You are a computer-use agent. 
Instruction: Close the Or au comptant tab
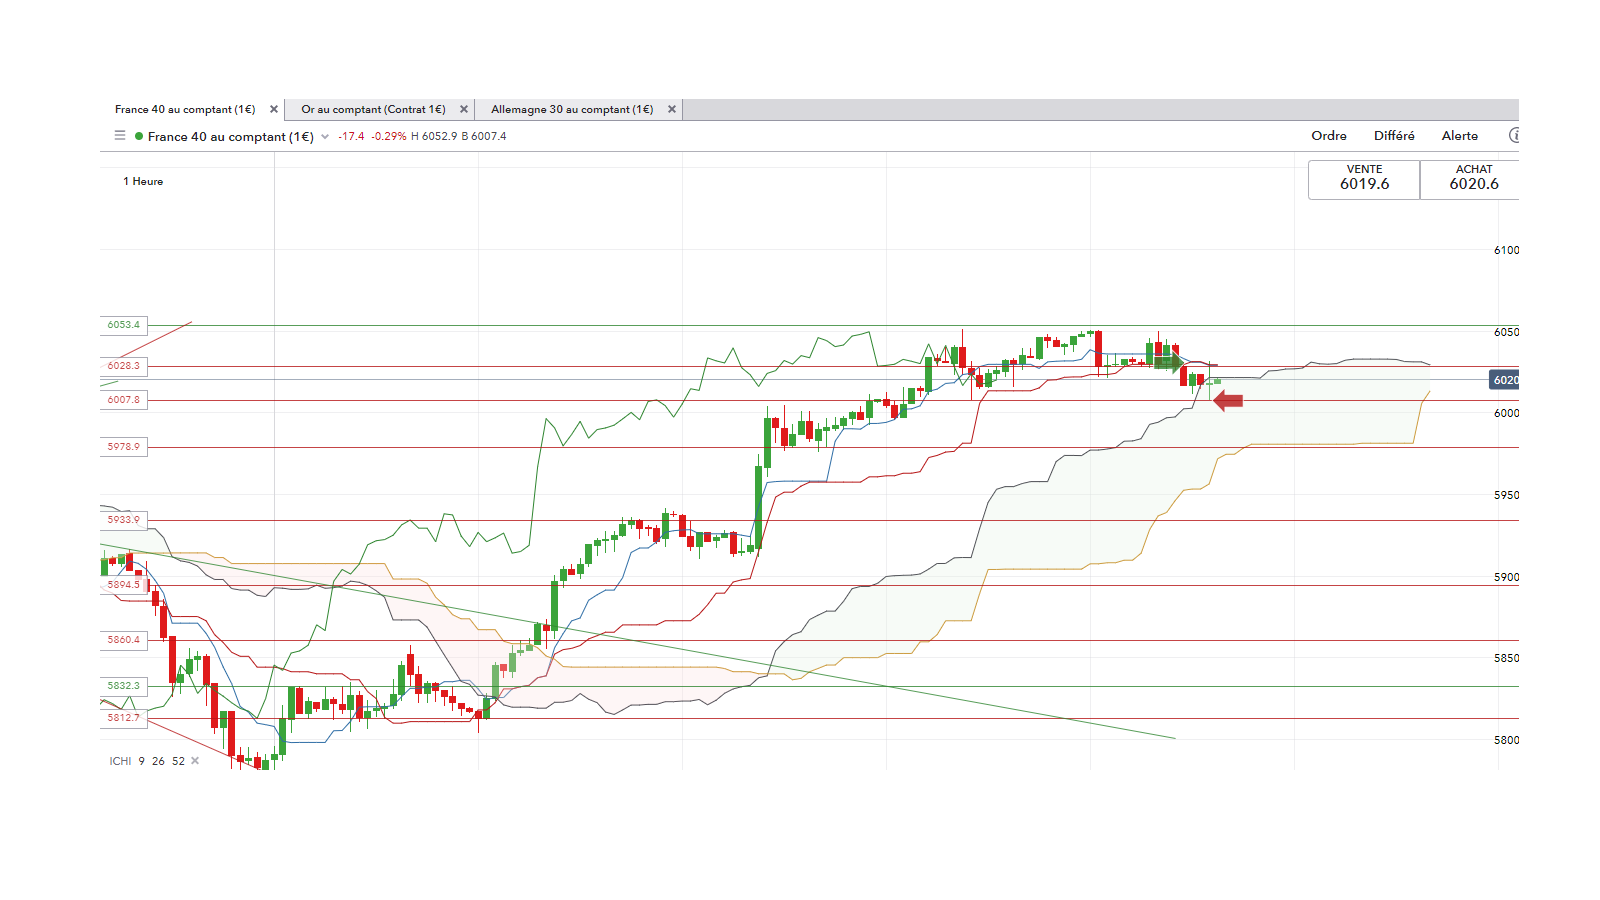point(464,110)
